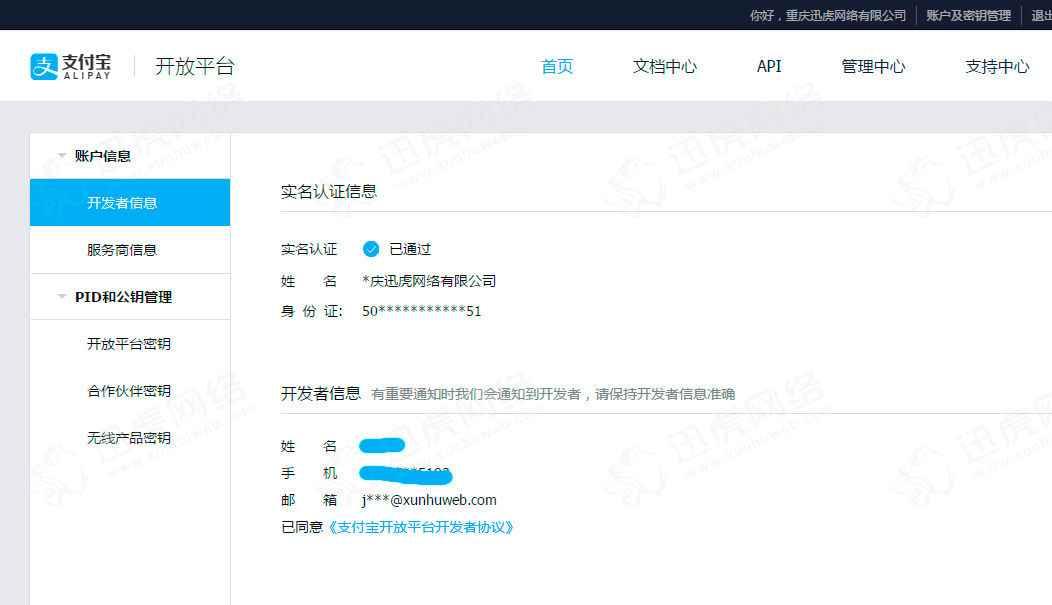The width and height of the screenshot is (1052, 605).
Task: Click the 重庆迅虎网络有限公司 greeting in the top bar
Action: pos(828,15)
